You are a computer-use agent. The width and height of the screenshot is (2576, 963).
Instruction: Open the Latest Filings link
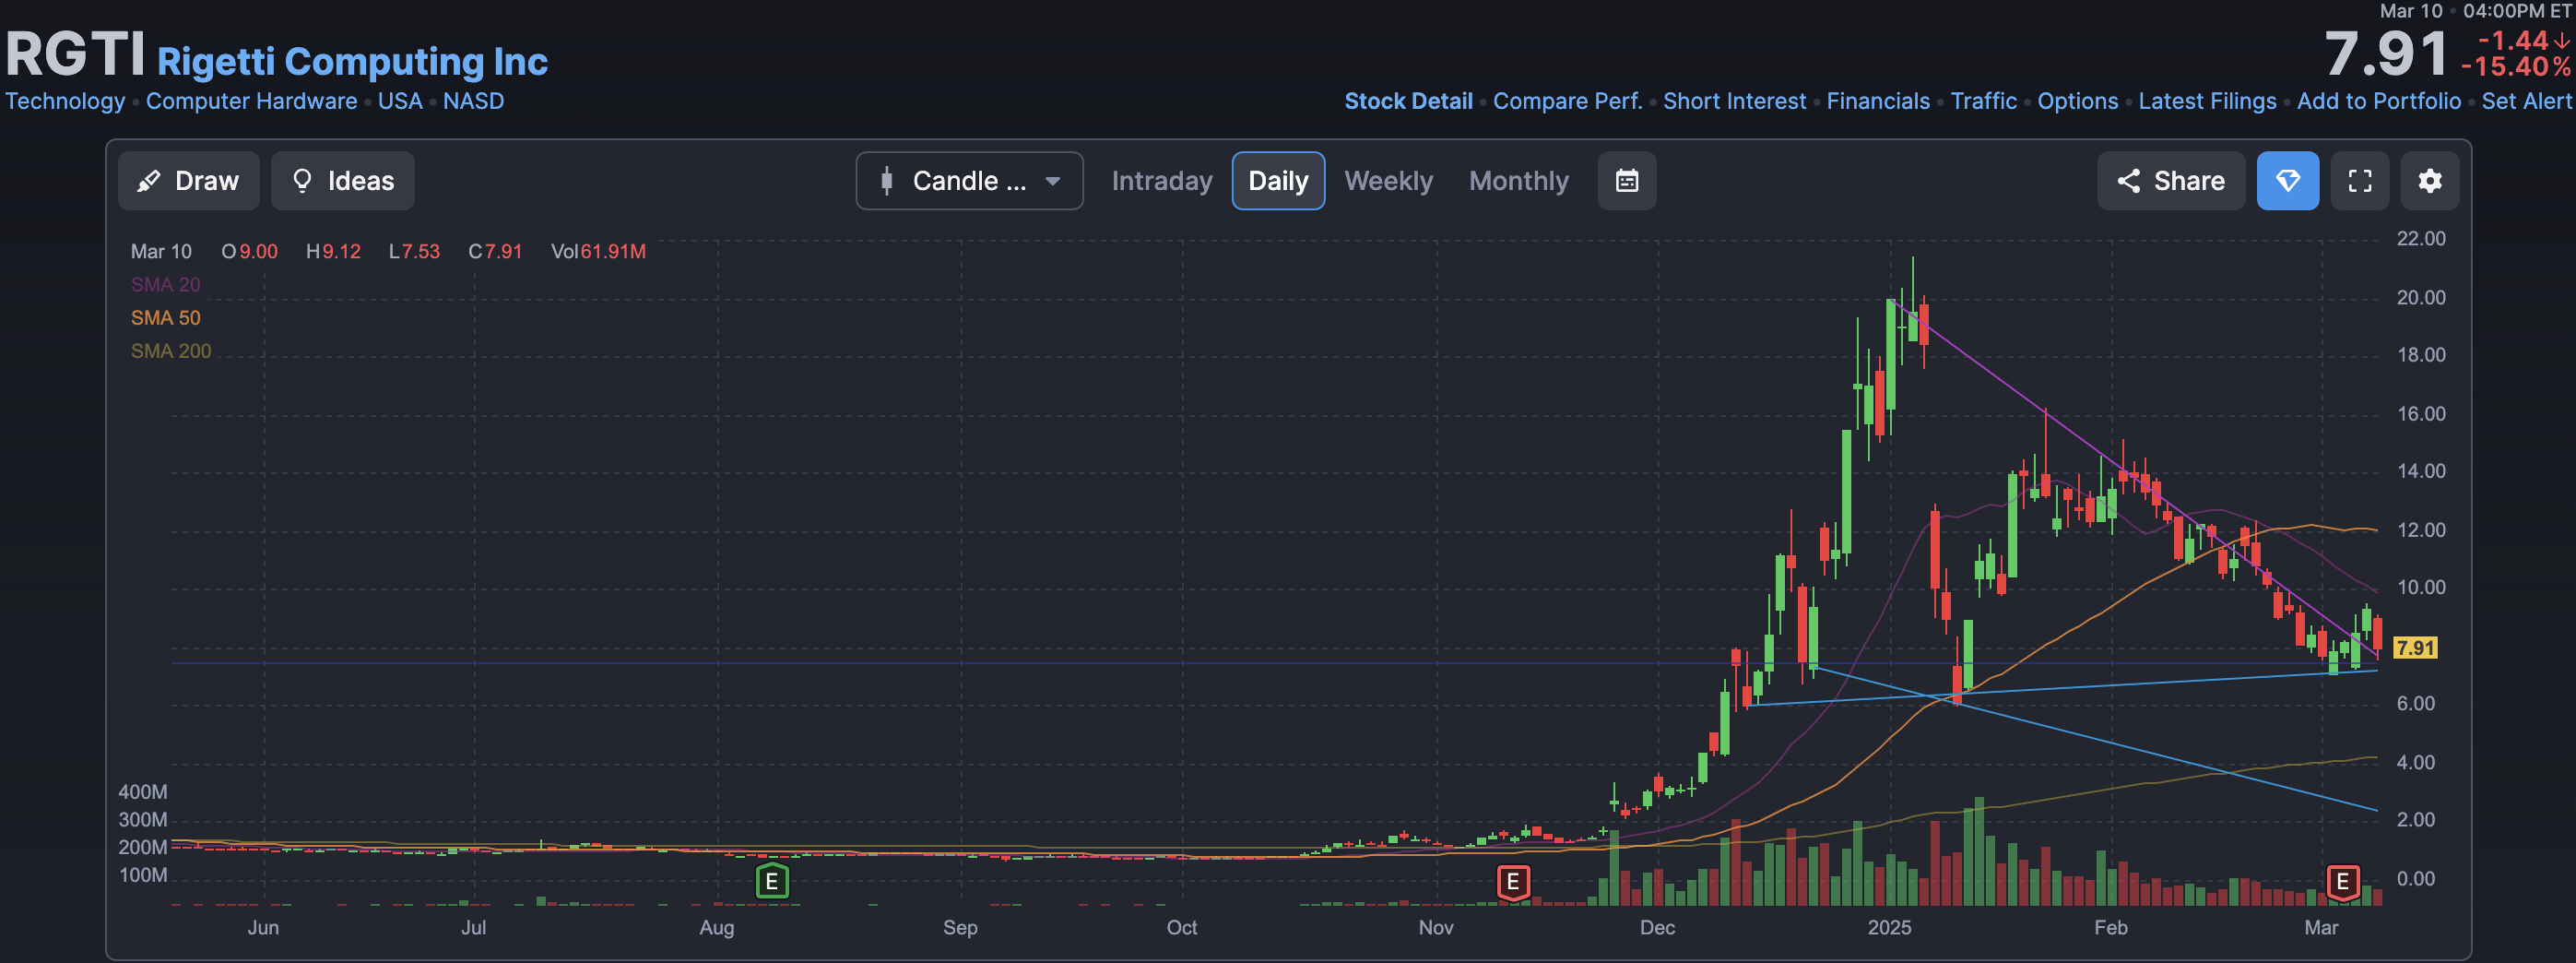click(2207, 101)
